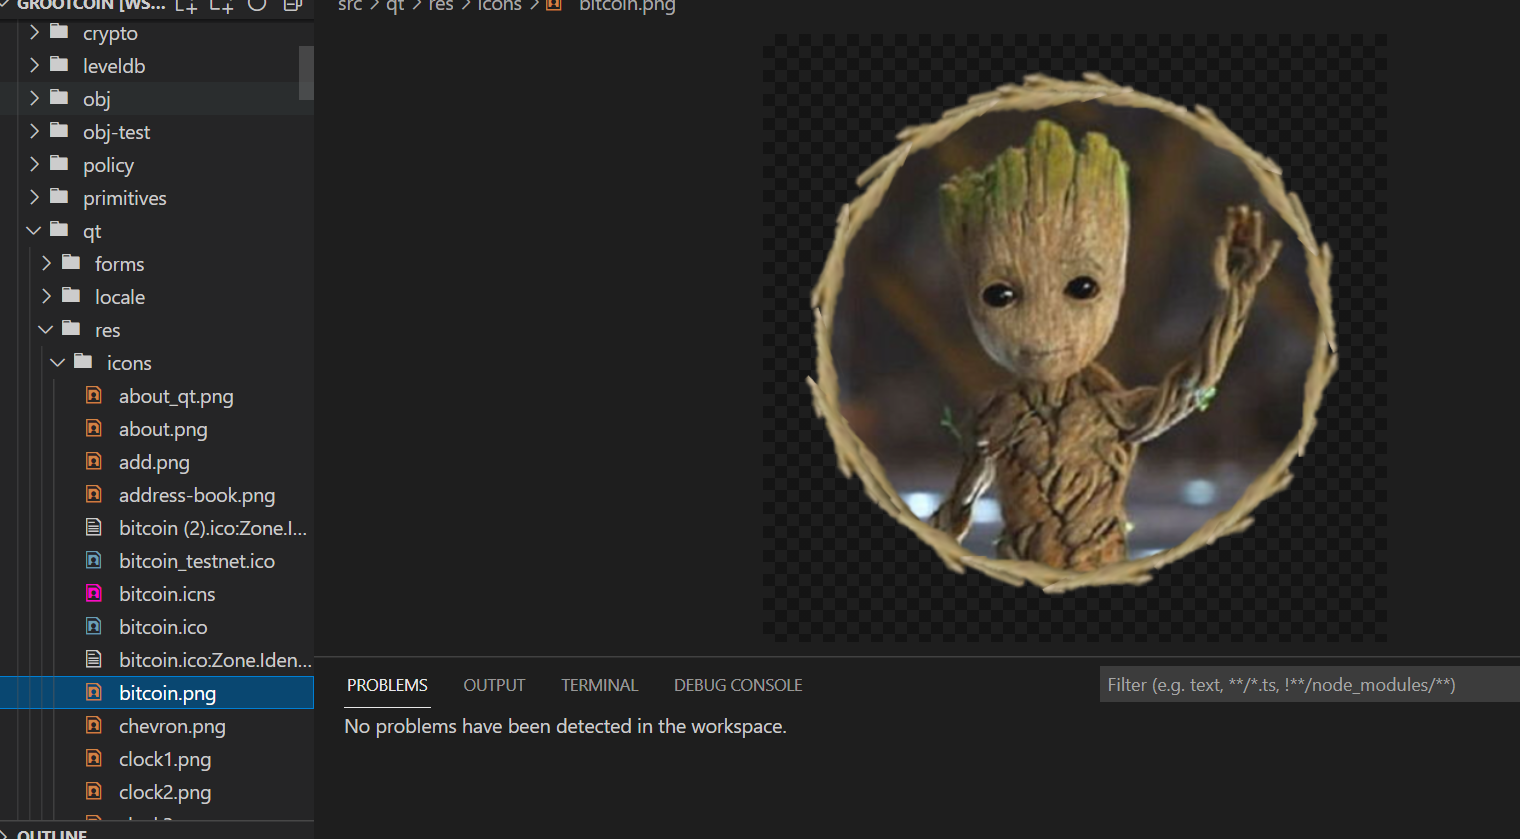Expand the policy folder chevron
The width and height of the screenshot is (1520, 839).
(x=35, y=164)
